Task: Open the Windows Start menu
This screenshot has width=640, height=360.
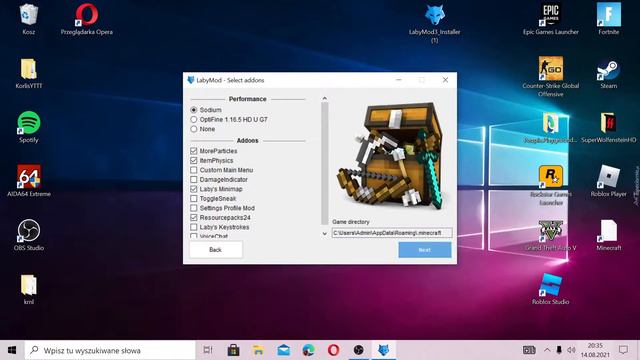Action: [12, 350]
